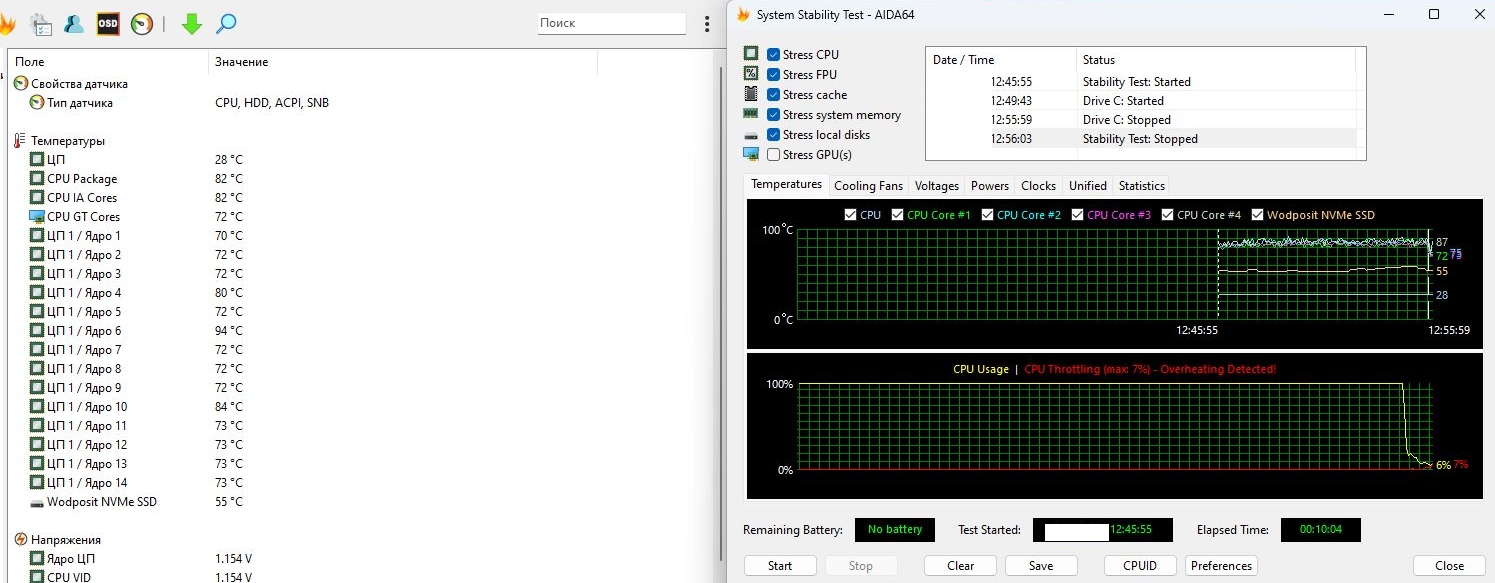Click the sensor gauge toolbar icon
Screen dimensions: 1495x583
click(x=142, y=24)
